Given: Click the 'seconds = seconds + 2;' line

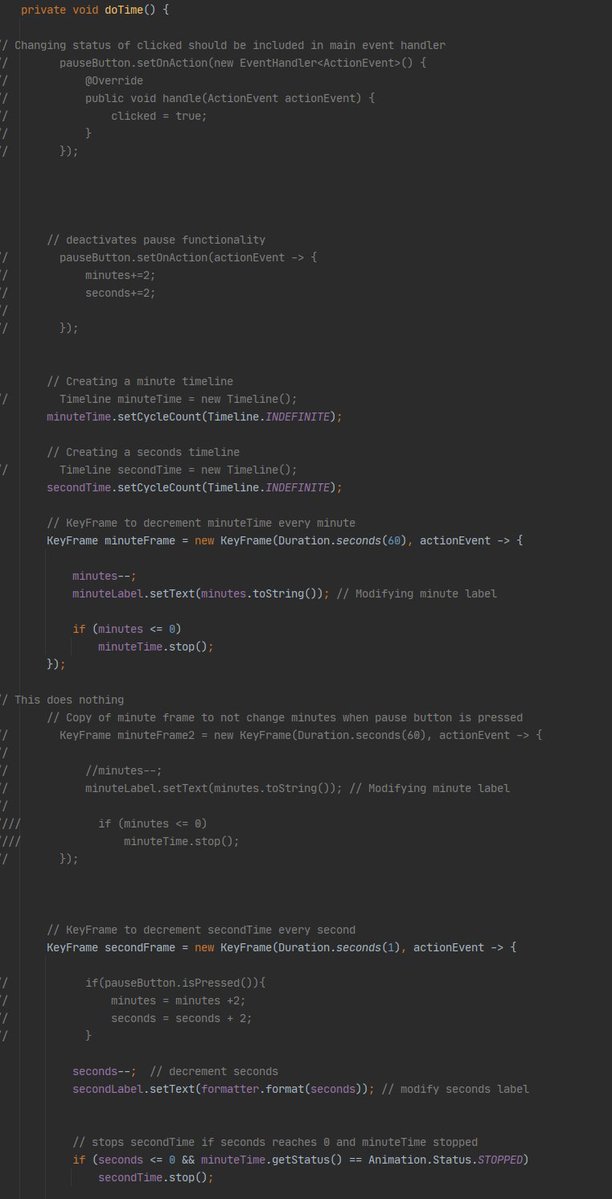Looking at the screenshot, I should click(181, 1017).
